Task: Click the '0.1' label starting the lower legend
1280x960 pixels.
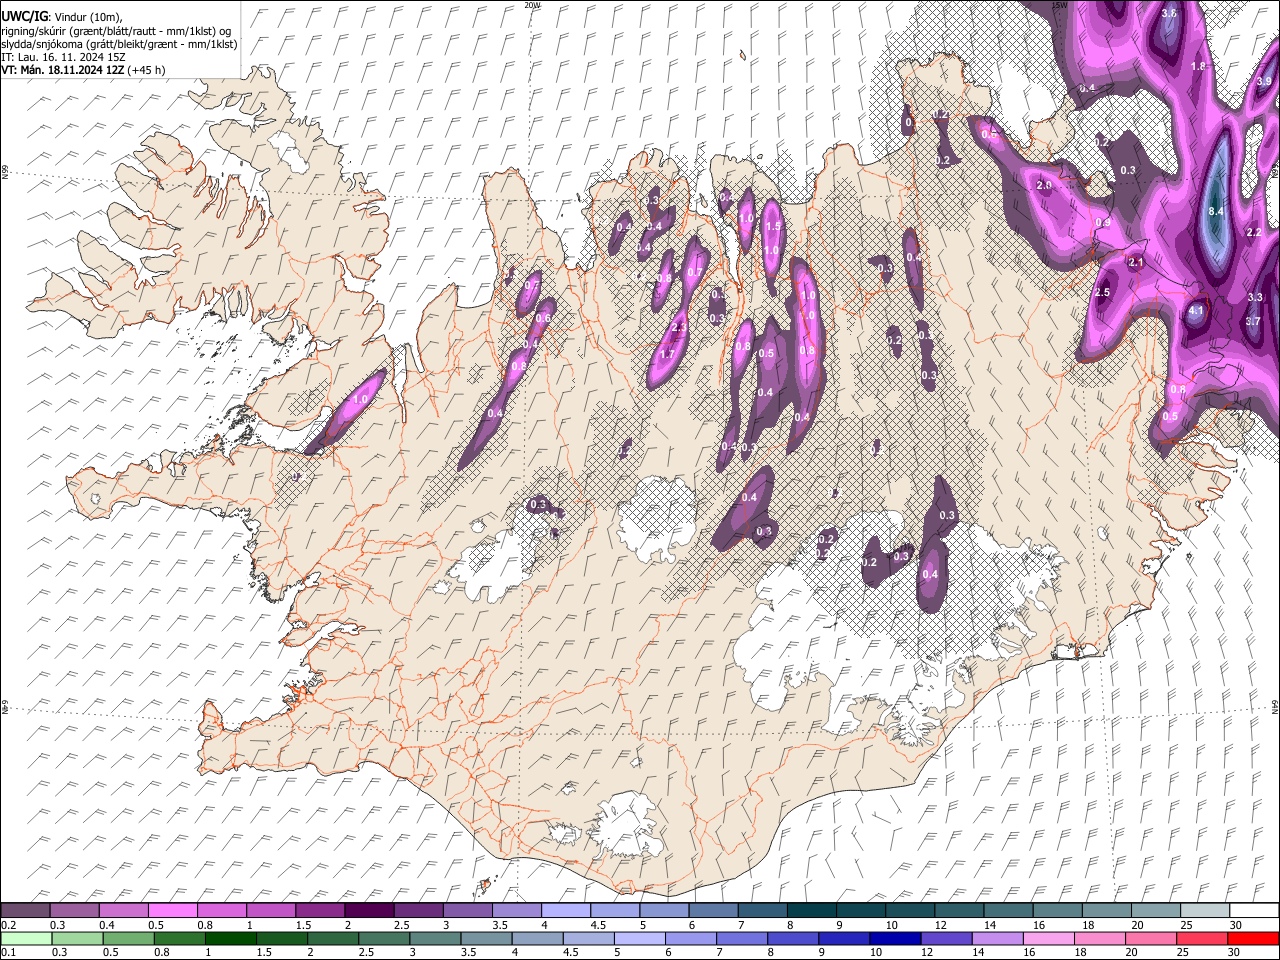Action: [8, 953]
